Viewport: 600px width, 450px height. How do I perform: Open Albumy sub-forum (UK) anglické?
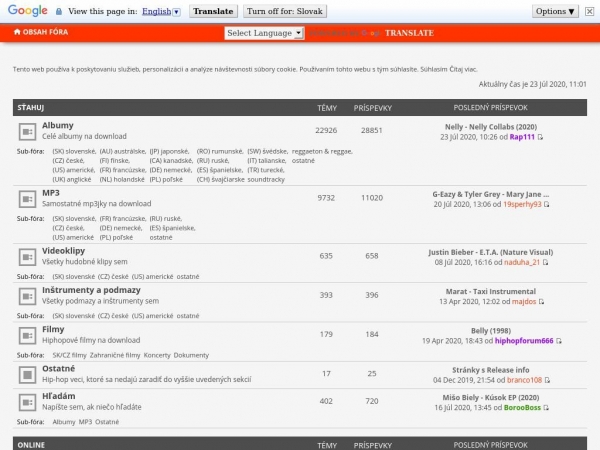tap(72, 179)
